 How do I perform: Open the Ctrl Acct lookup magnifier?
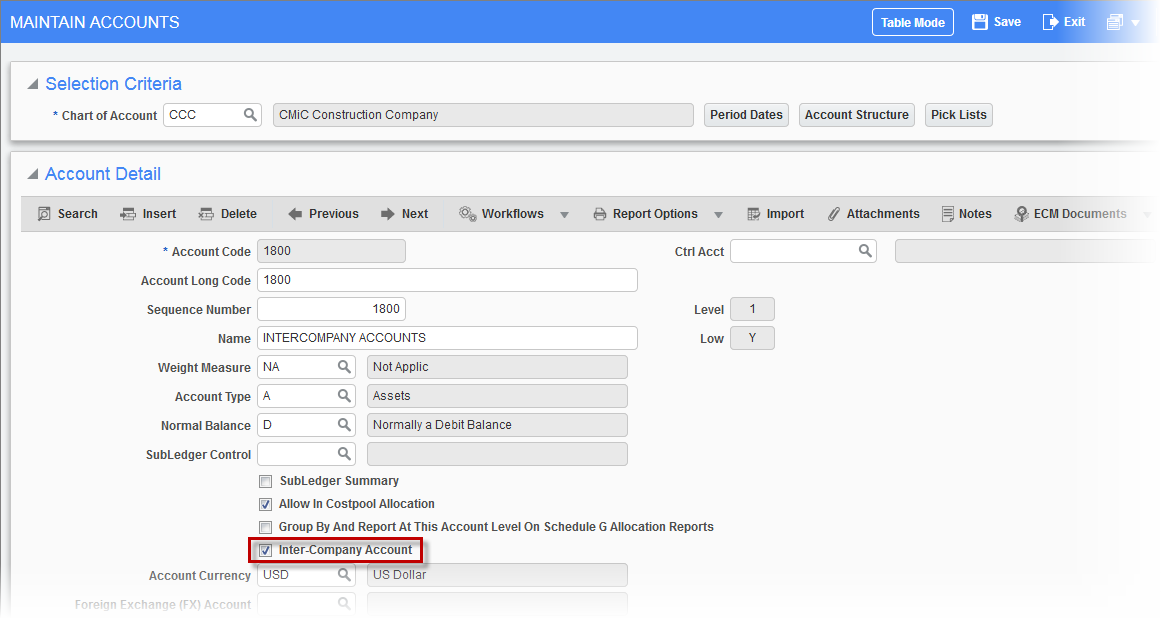(865, 251)
